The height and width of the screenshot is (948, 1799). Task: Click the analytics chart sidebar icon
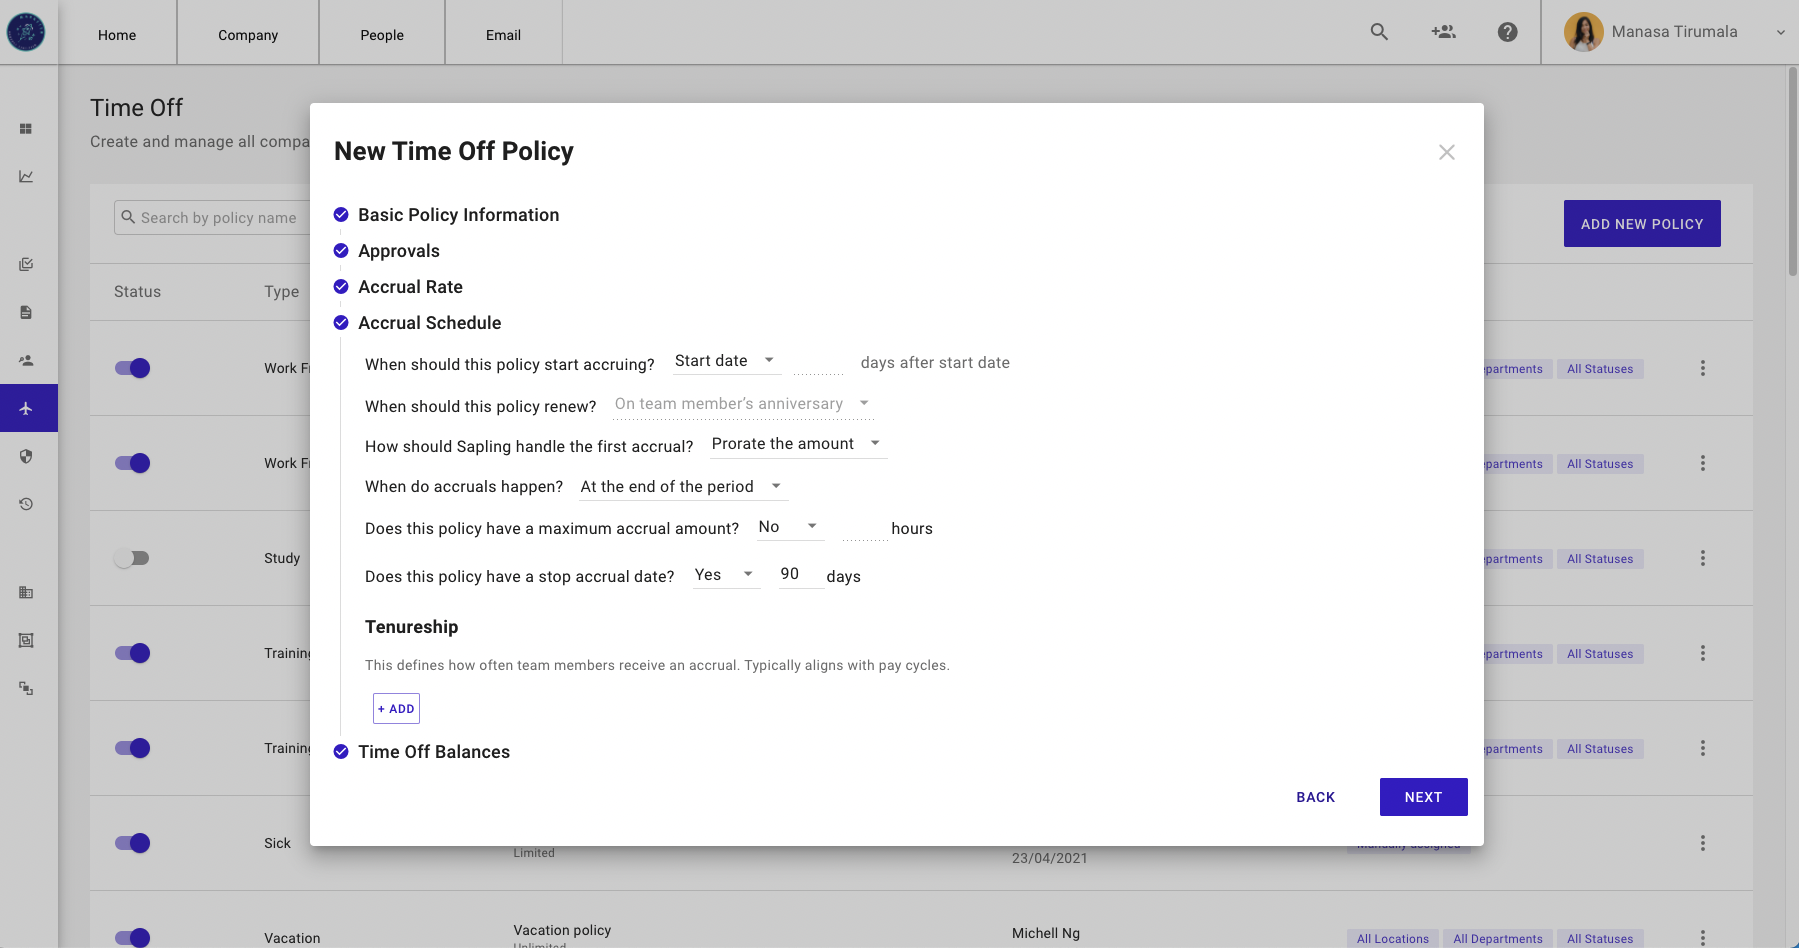27,177
